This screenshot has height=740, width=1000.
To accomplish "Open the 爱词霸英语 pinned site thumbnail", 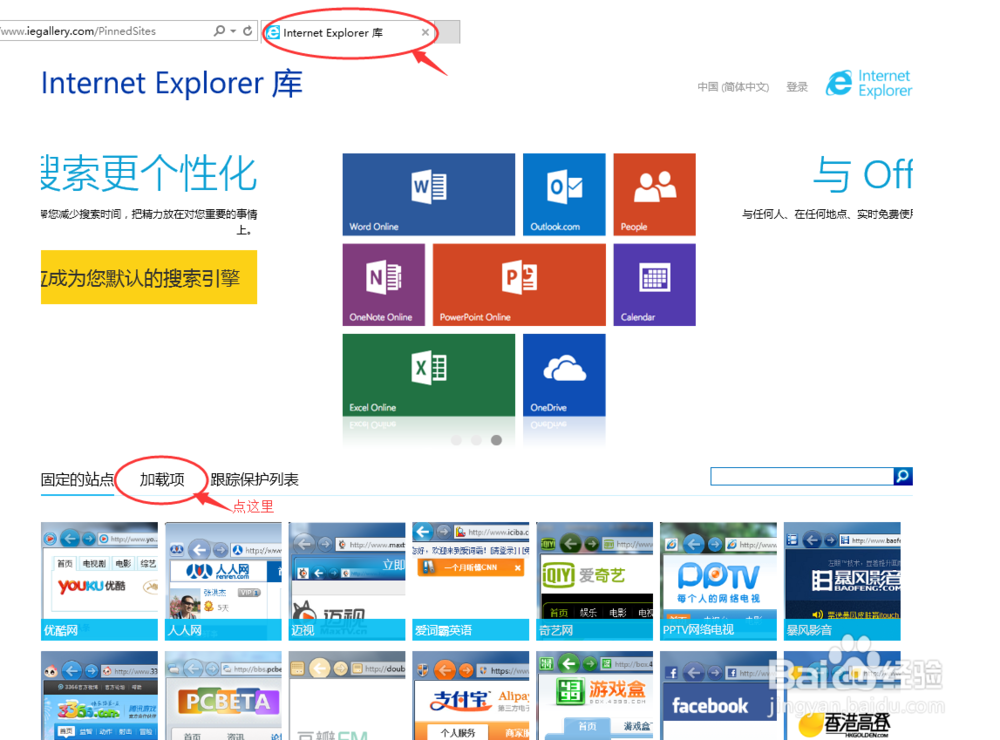I will (x=470, y=581).
